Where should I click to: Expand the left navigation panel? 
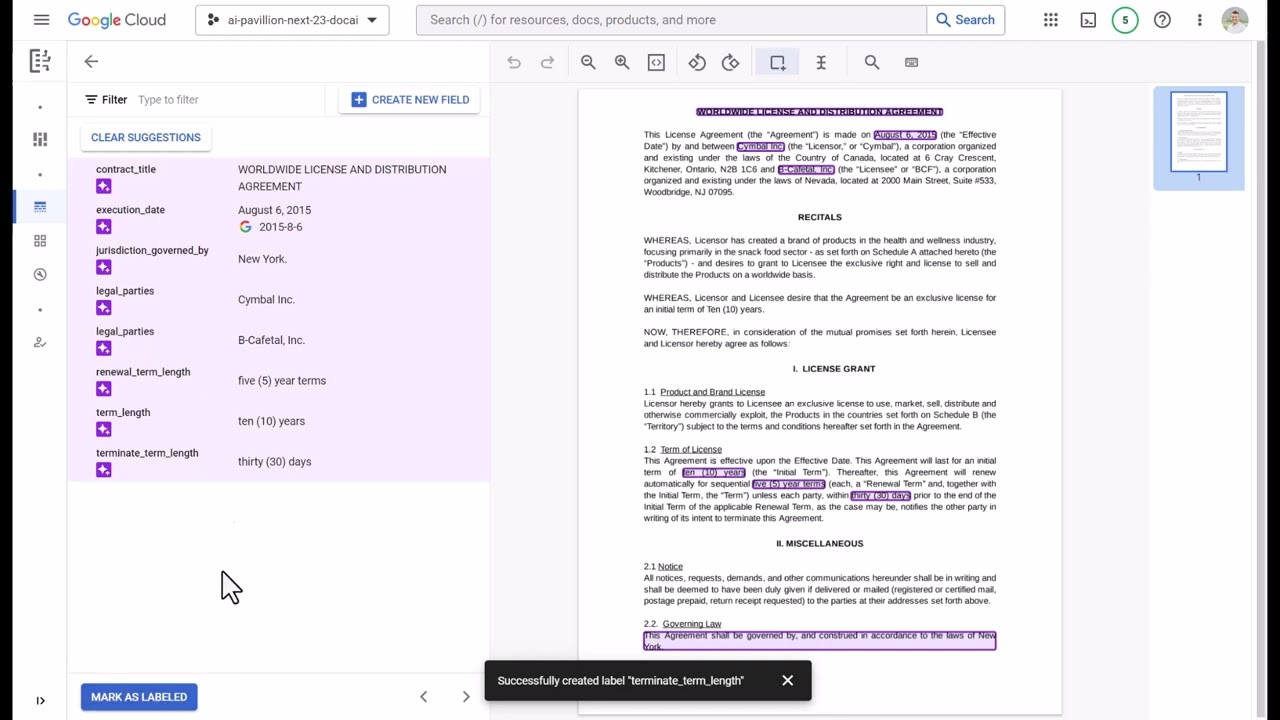click(40, 701)
